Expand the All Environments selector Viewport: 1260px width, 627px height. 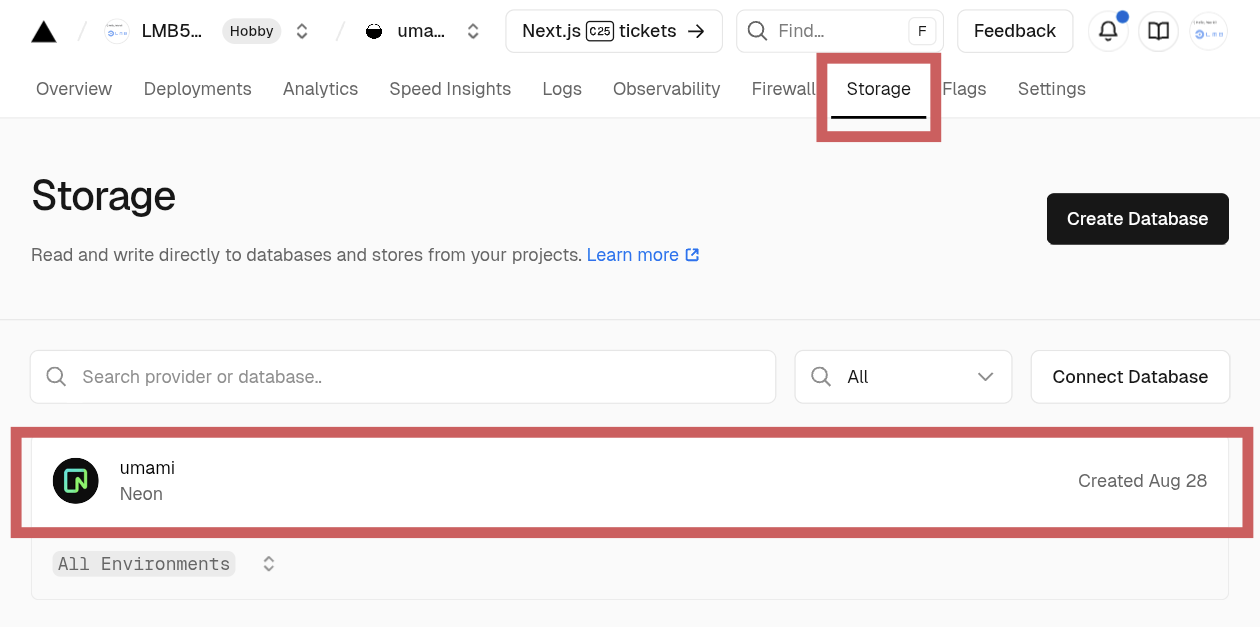pyautogui.click(x=268, y=564)
